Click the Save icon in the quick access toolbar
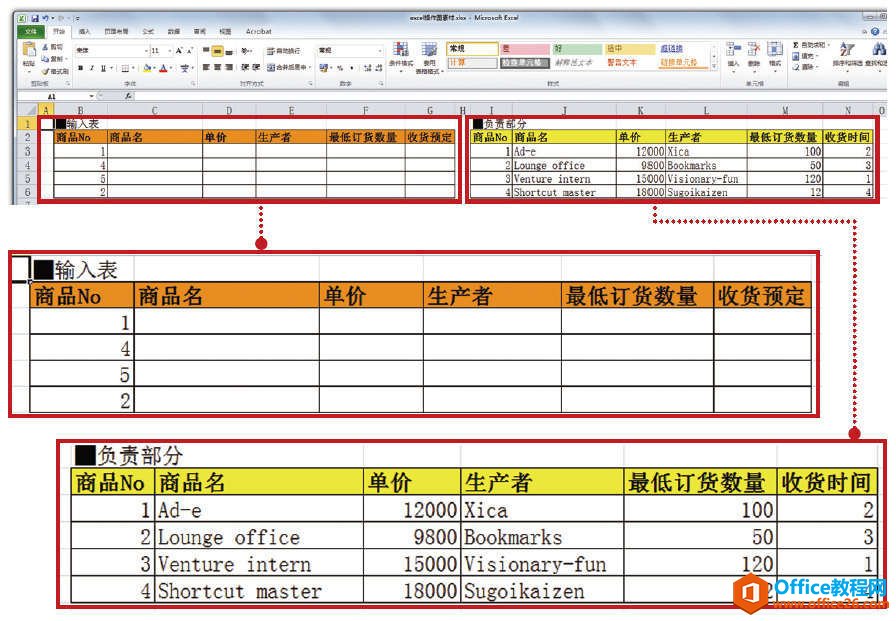The image size is (896, 621). click(x=35, y=18)
